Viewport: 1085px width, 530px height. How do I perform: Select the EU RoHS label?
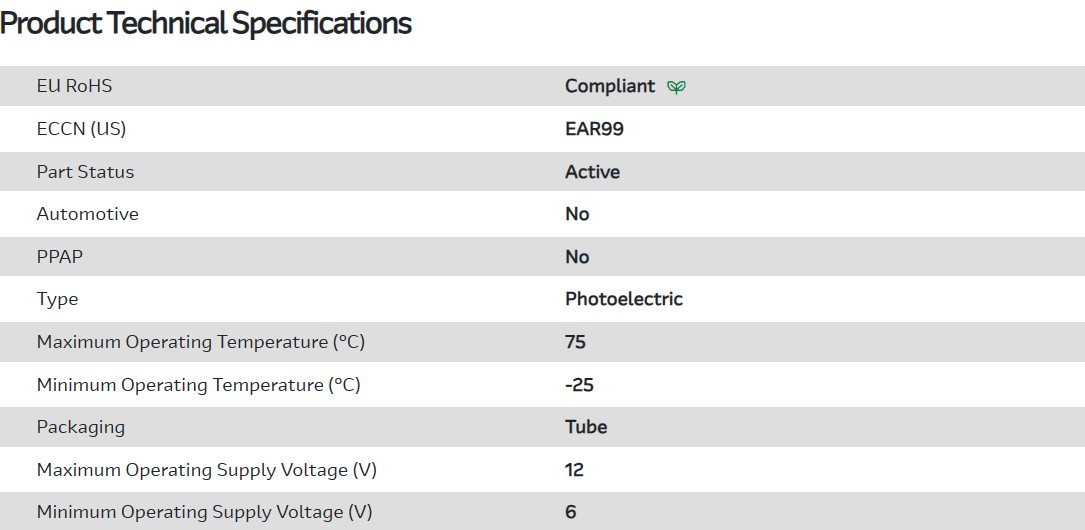click(x=74, y=86)
